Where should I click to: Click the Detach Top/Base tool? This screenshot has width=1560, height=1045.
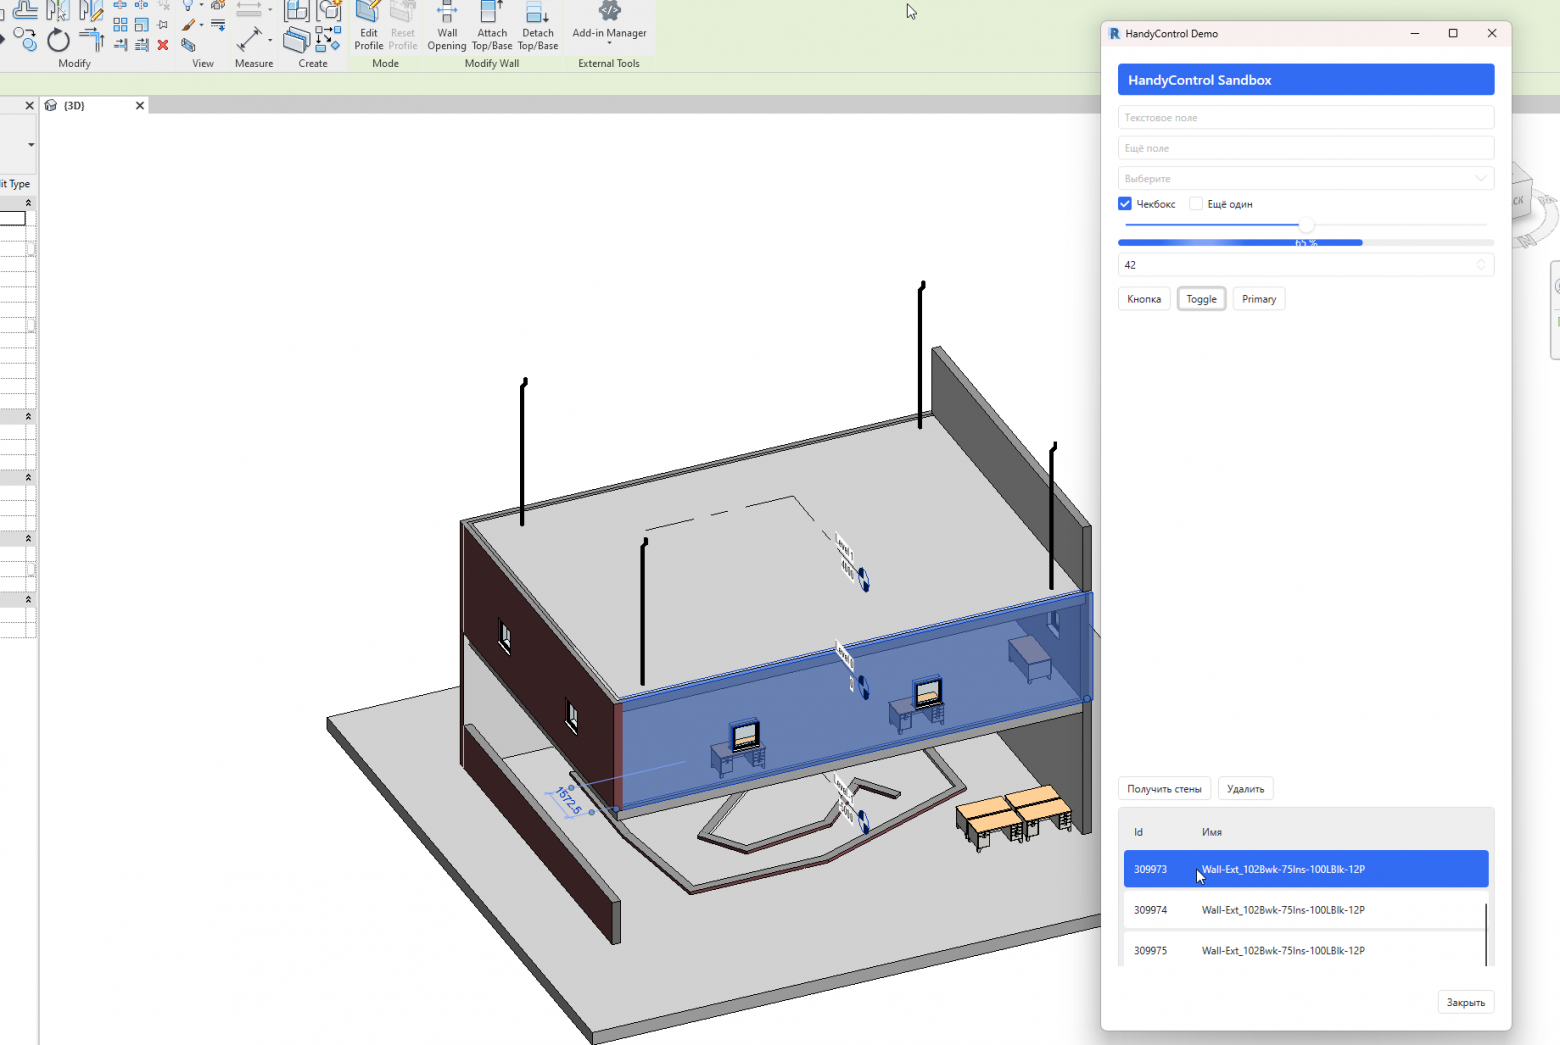pos(538,27)
